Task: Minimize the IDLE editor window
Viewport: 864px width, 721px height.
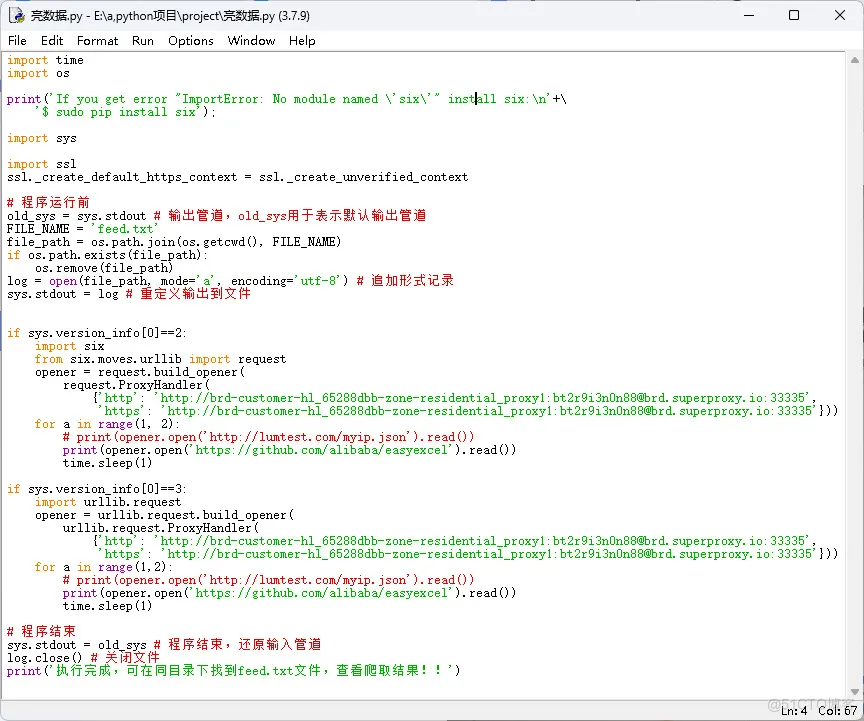Action: [x=749, y=15]
